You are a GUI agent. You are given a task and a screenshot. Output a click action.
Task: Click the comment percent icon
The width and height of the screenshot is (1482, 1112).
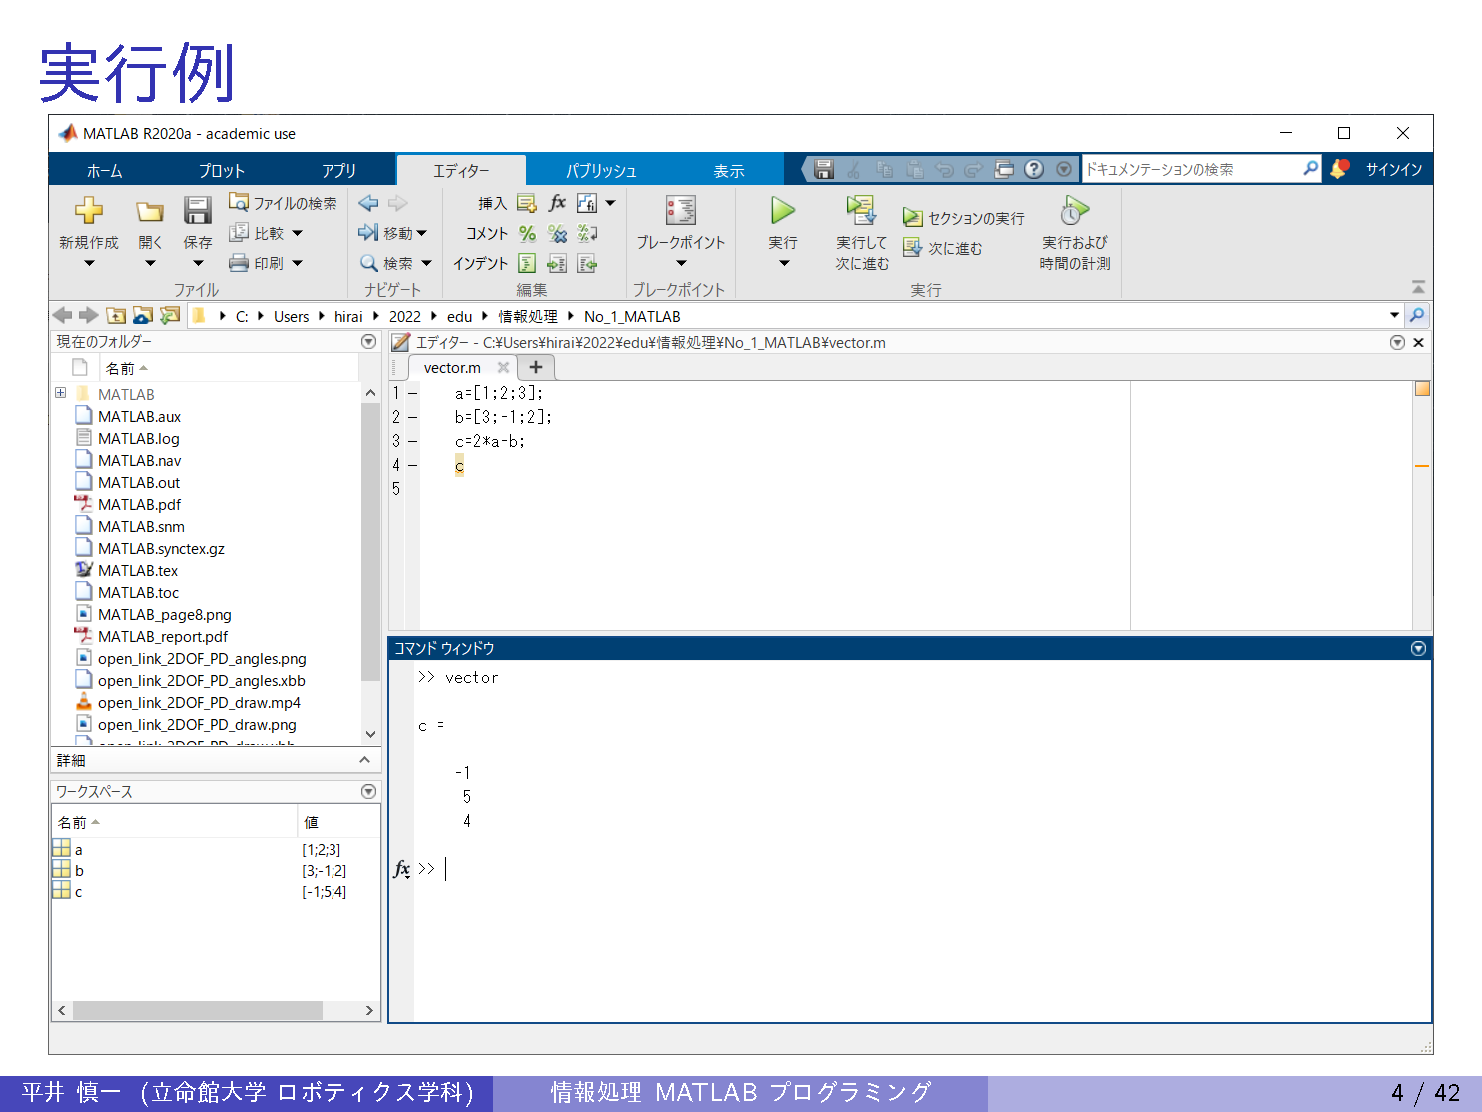pyautogui.click(x=527, y=234)
